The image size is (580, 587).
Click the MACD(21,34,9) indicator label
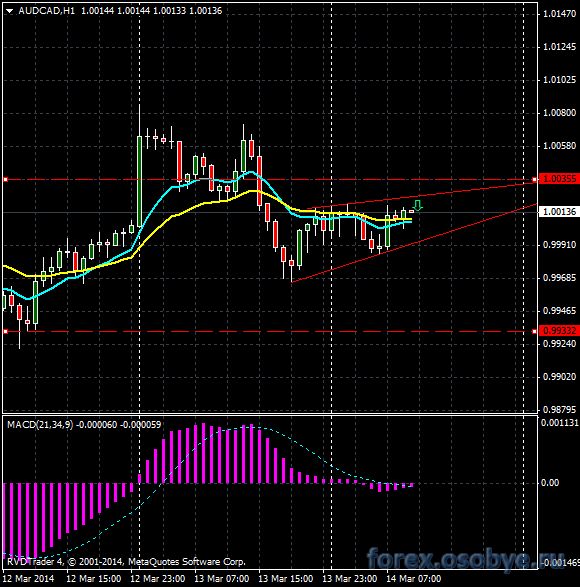tap(40, 425)
